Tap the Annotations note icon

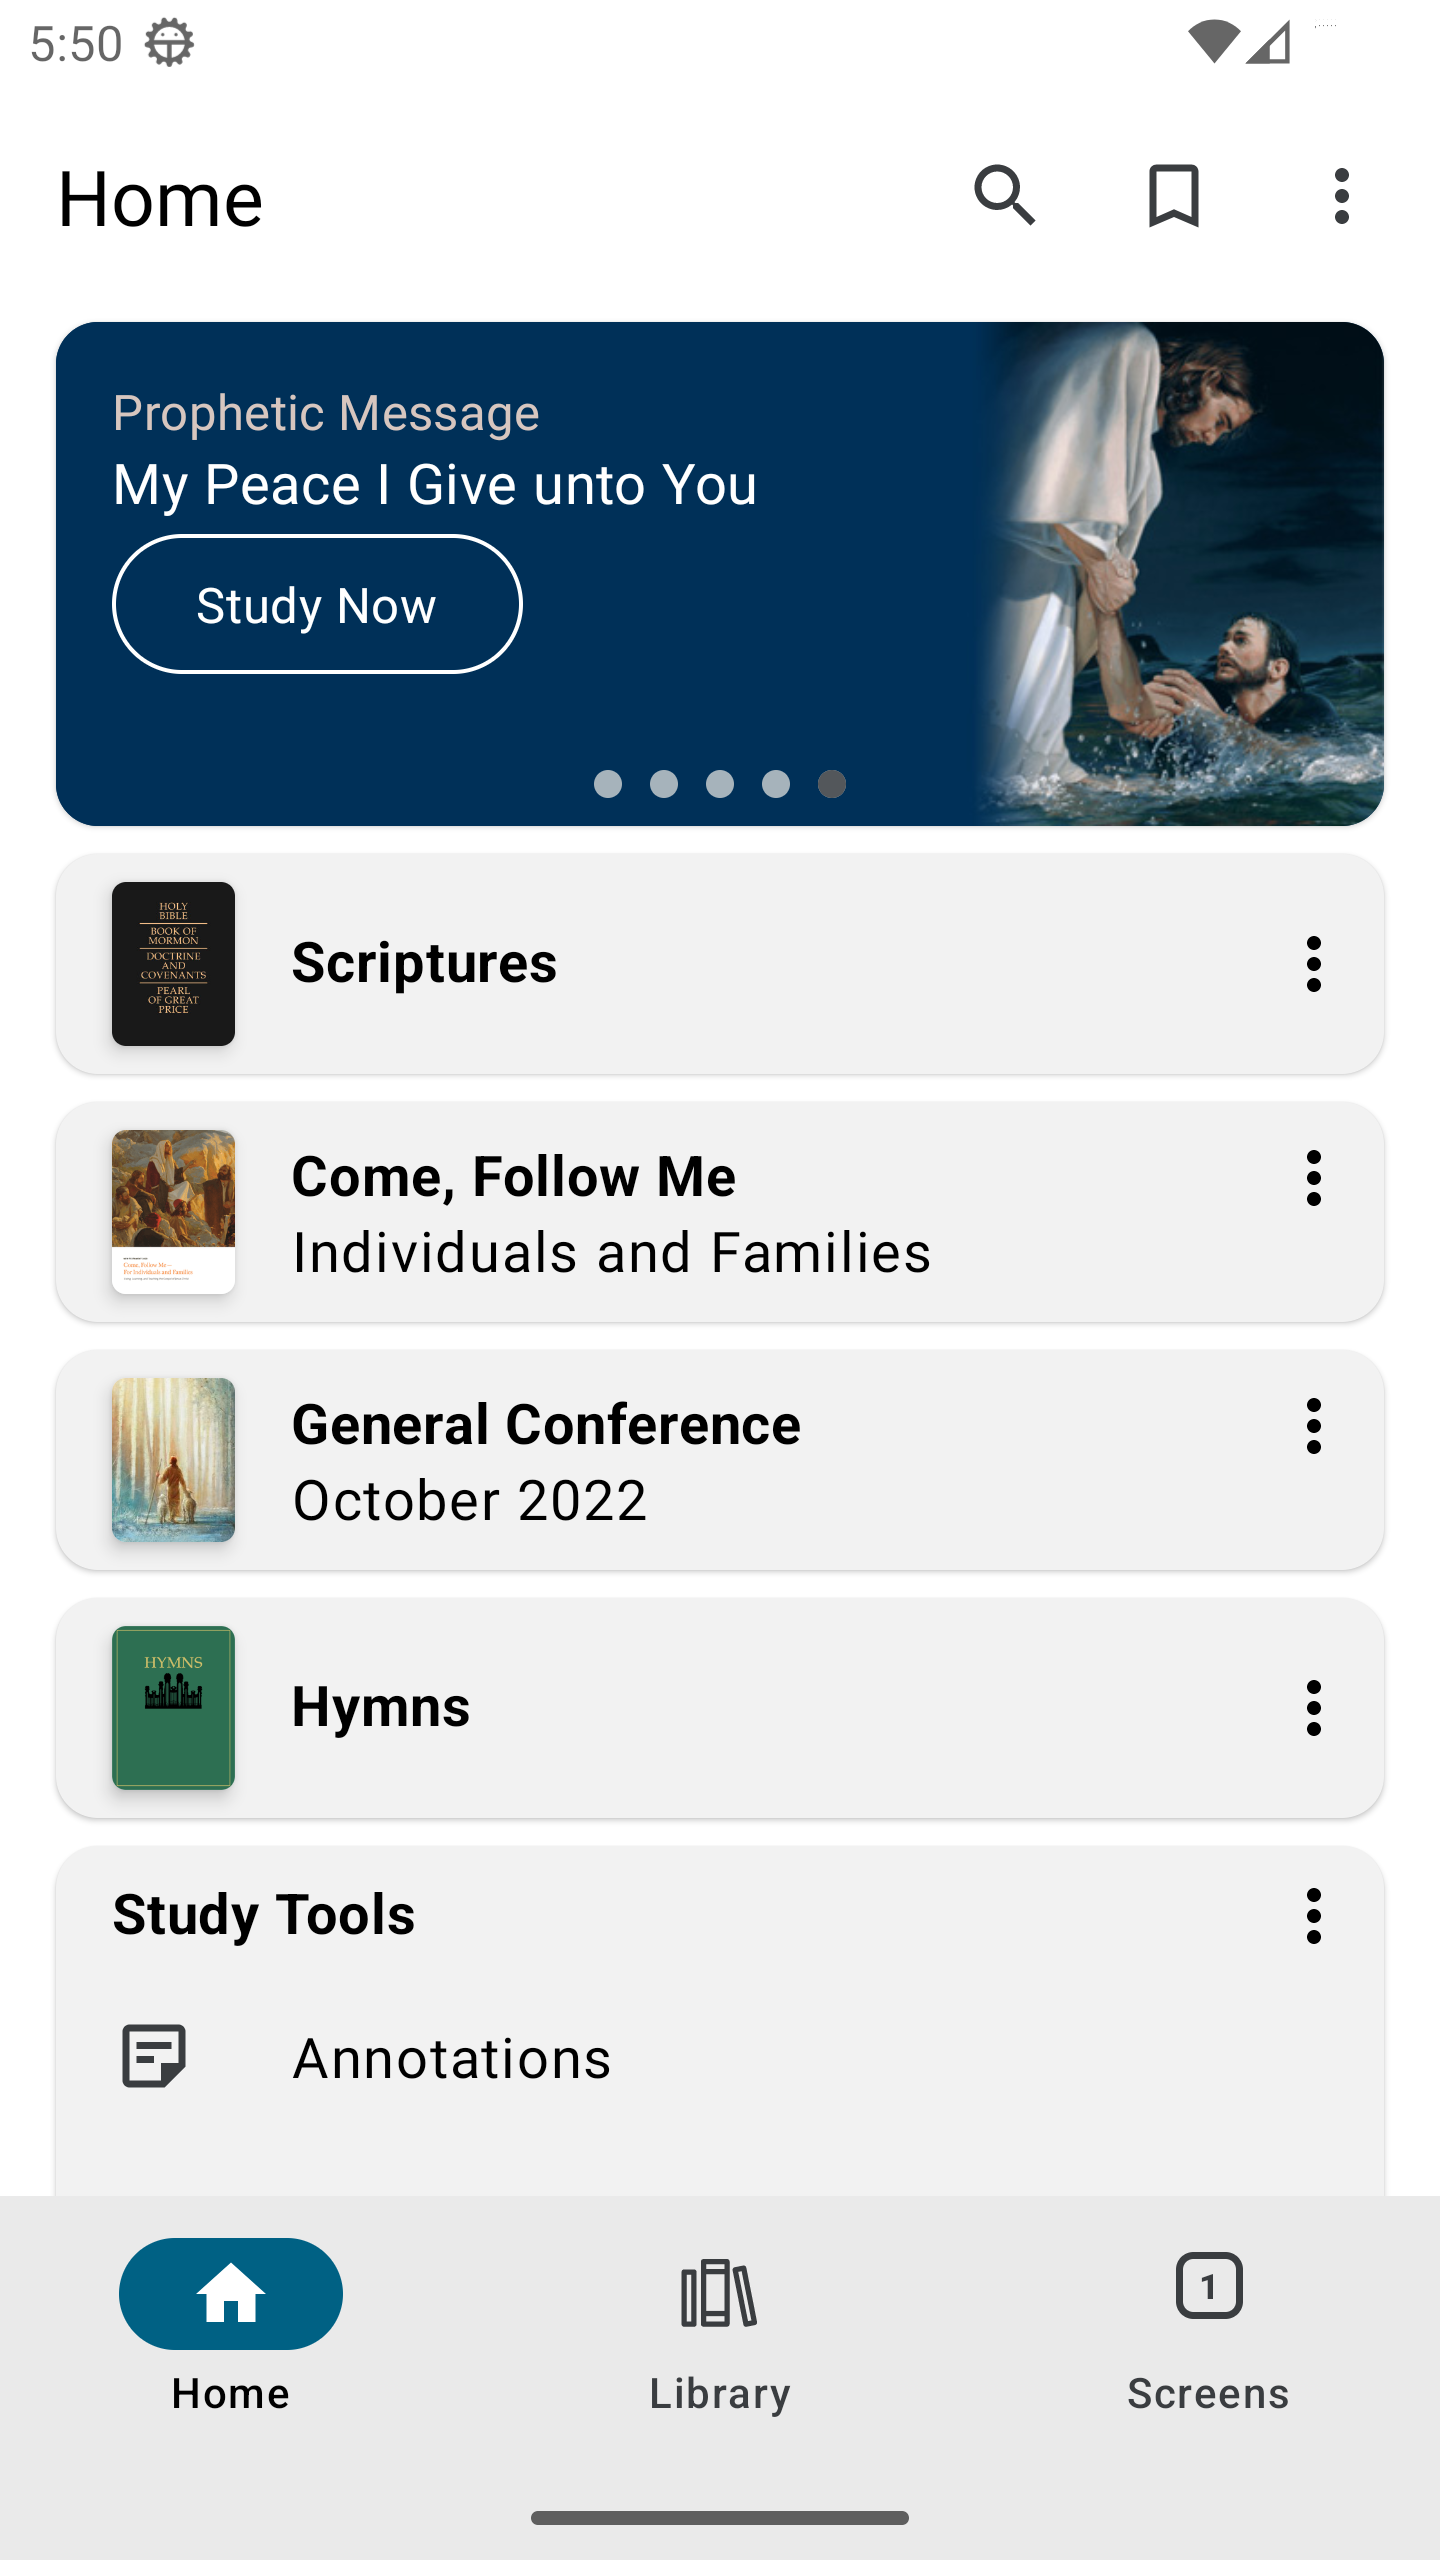point(154,2056)
